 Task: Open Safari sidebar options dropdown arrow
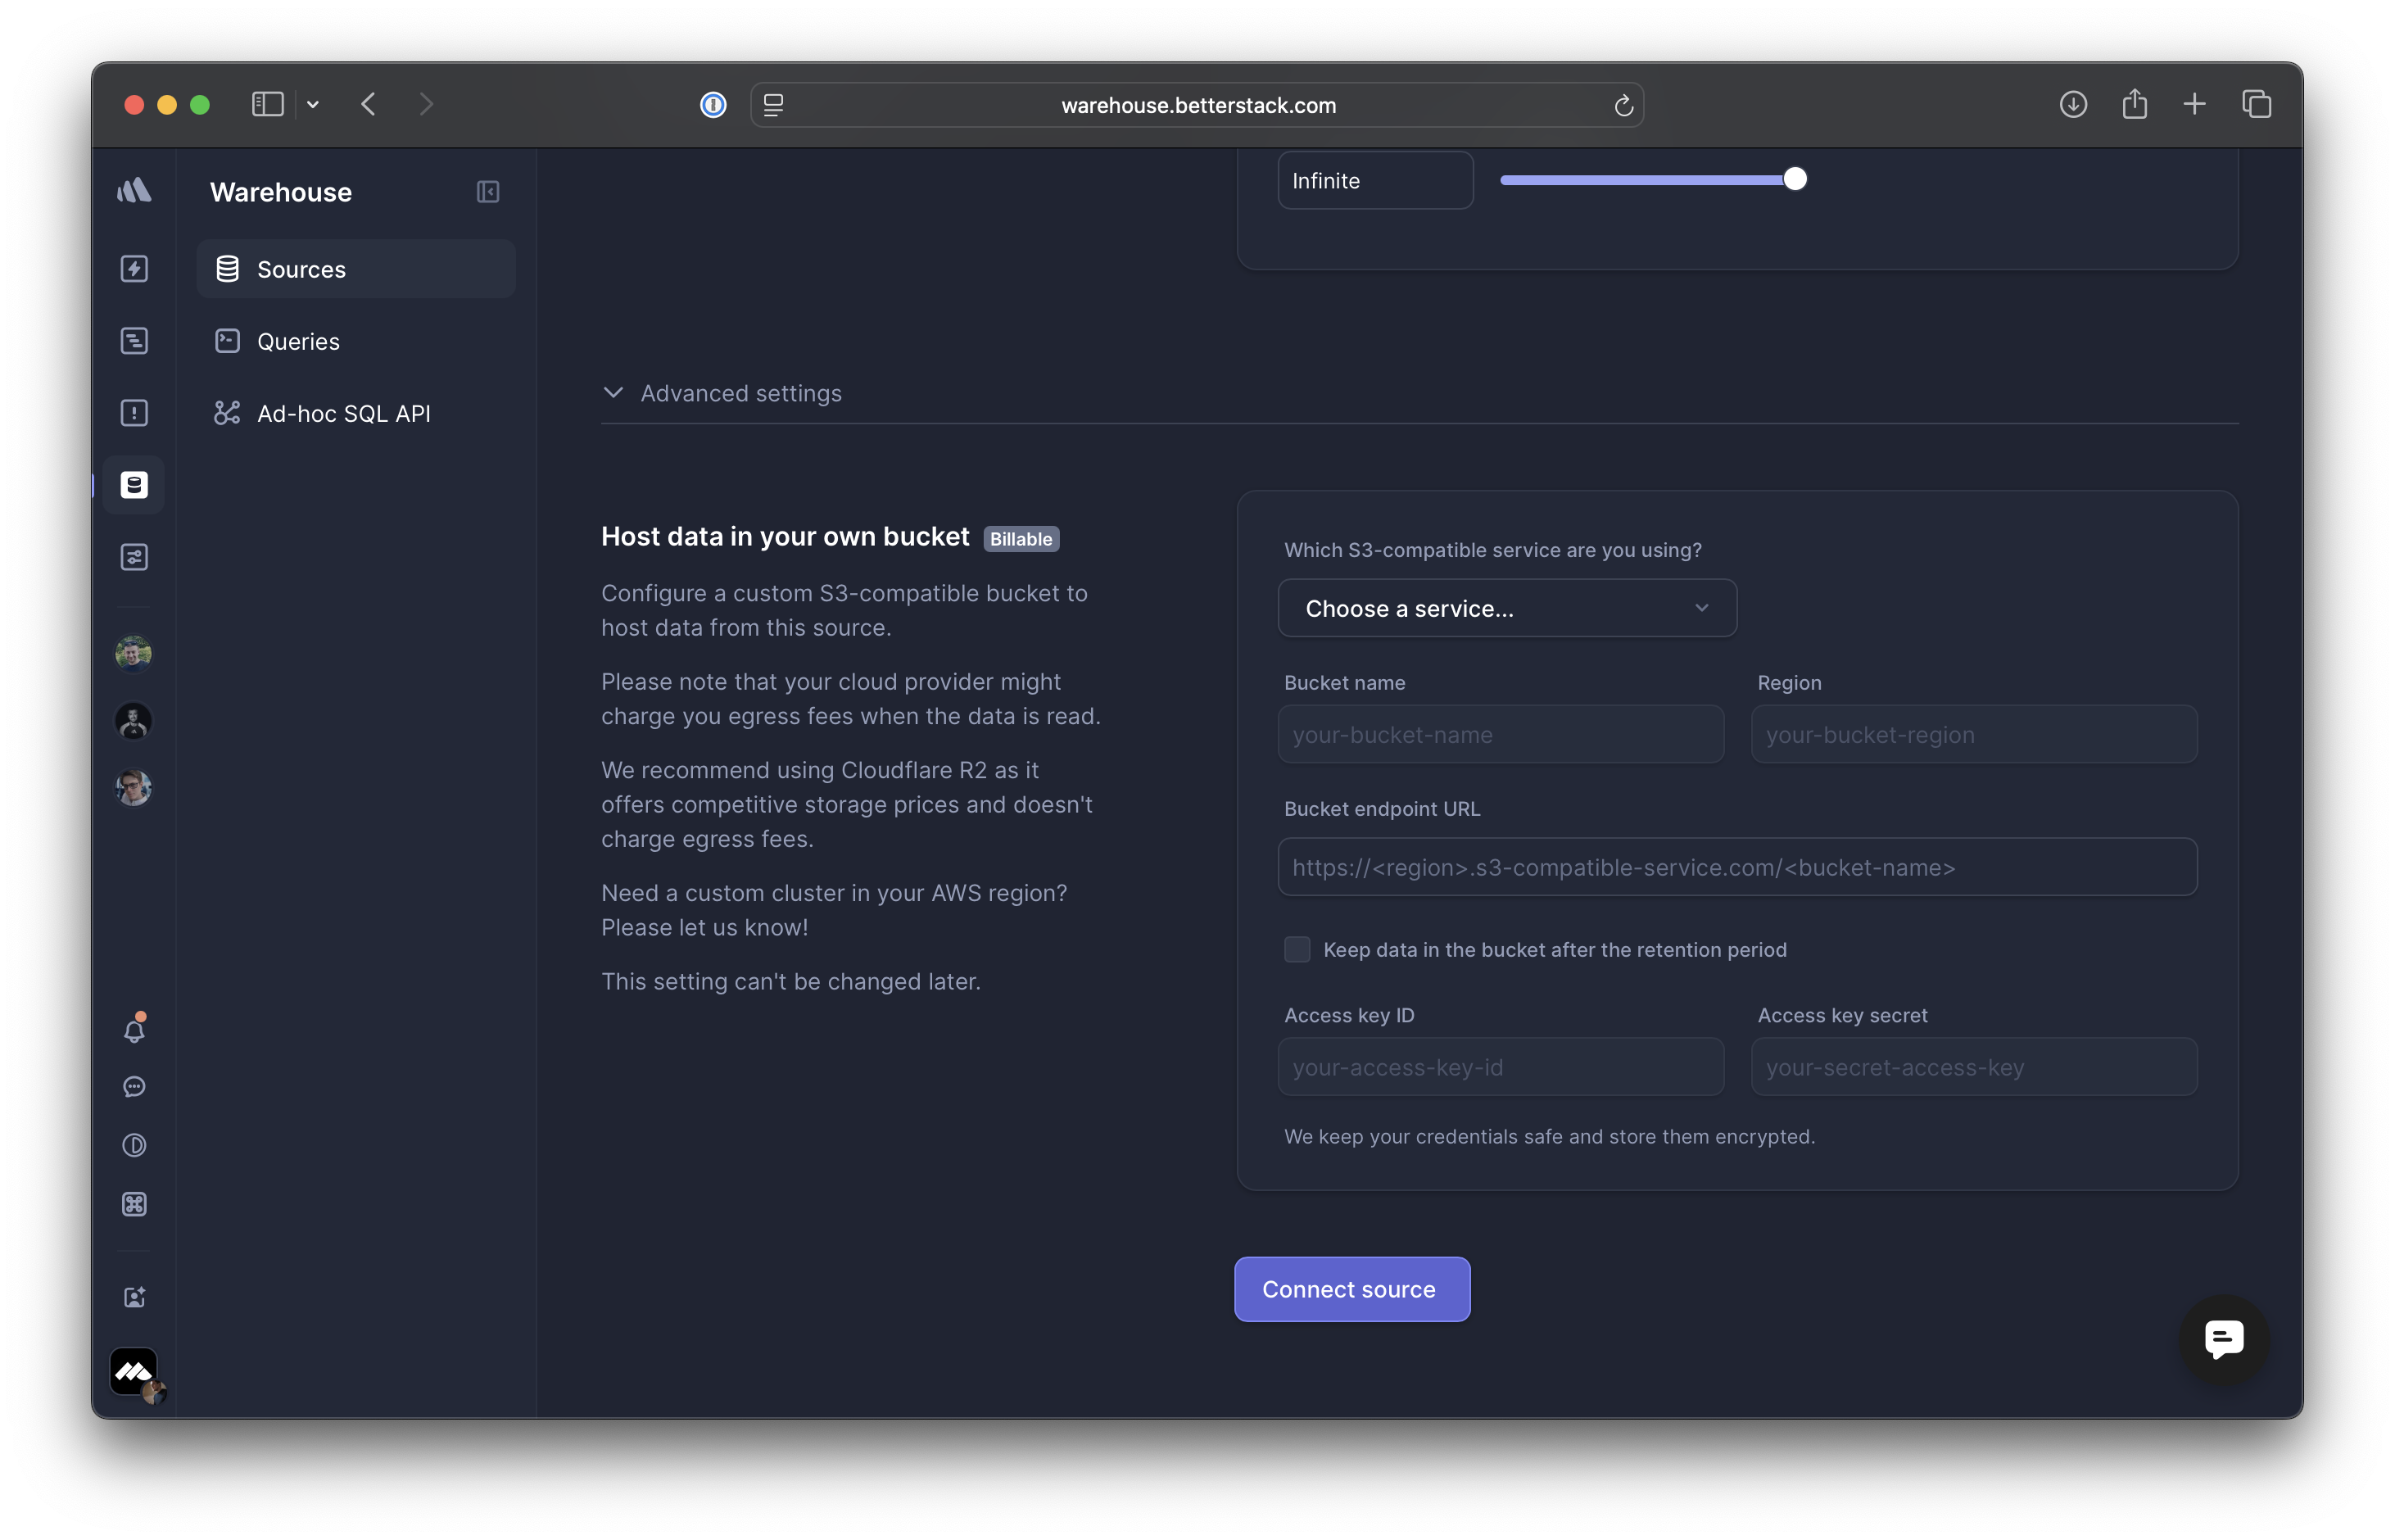click(x=313, y=104)
